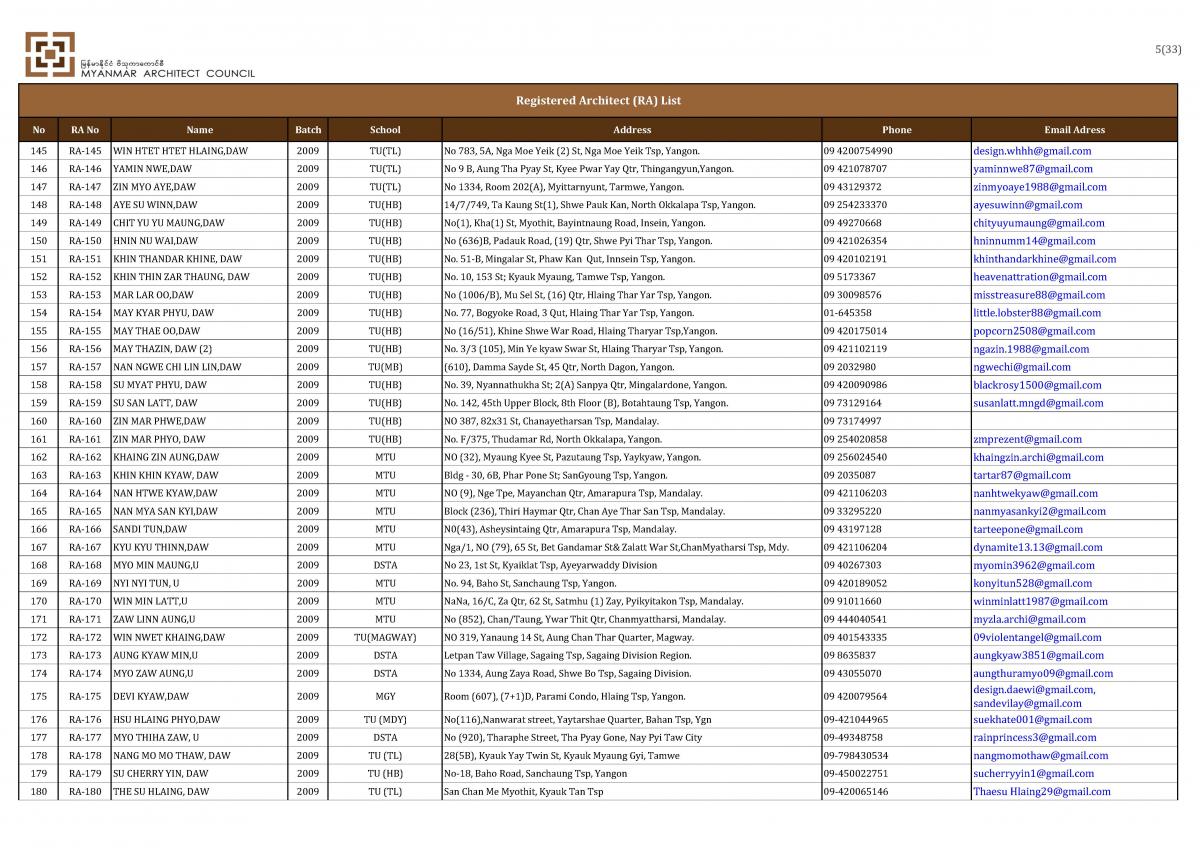
Task: Open email link tarteepone@gmail.com
Action: [x=1027, y=529]
